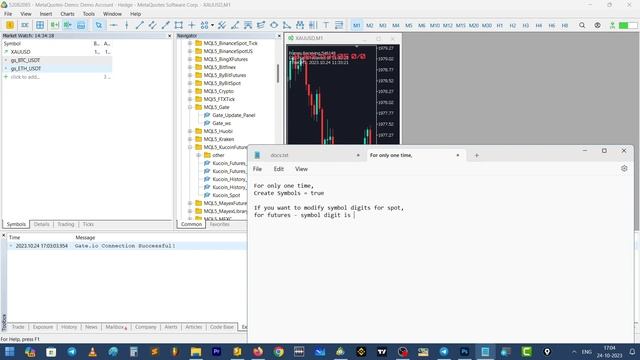
Task: Select the Gate.io Connection Successful log row
Action: click(x=127, y=246)
